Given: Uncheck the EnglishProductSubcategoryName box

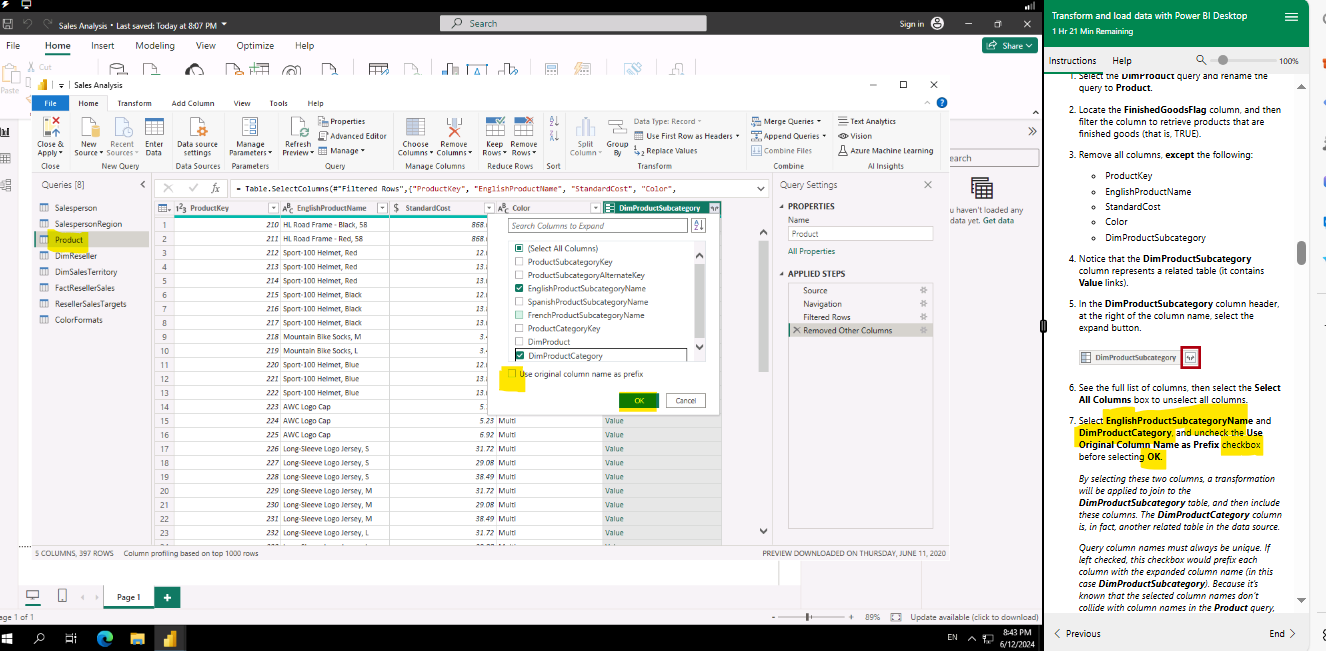Looking at the screenshot, I should click(519, 288).
